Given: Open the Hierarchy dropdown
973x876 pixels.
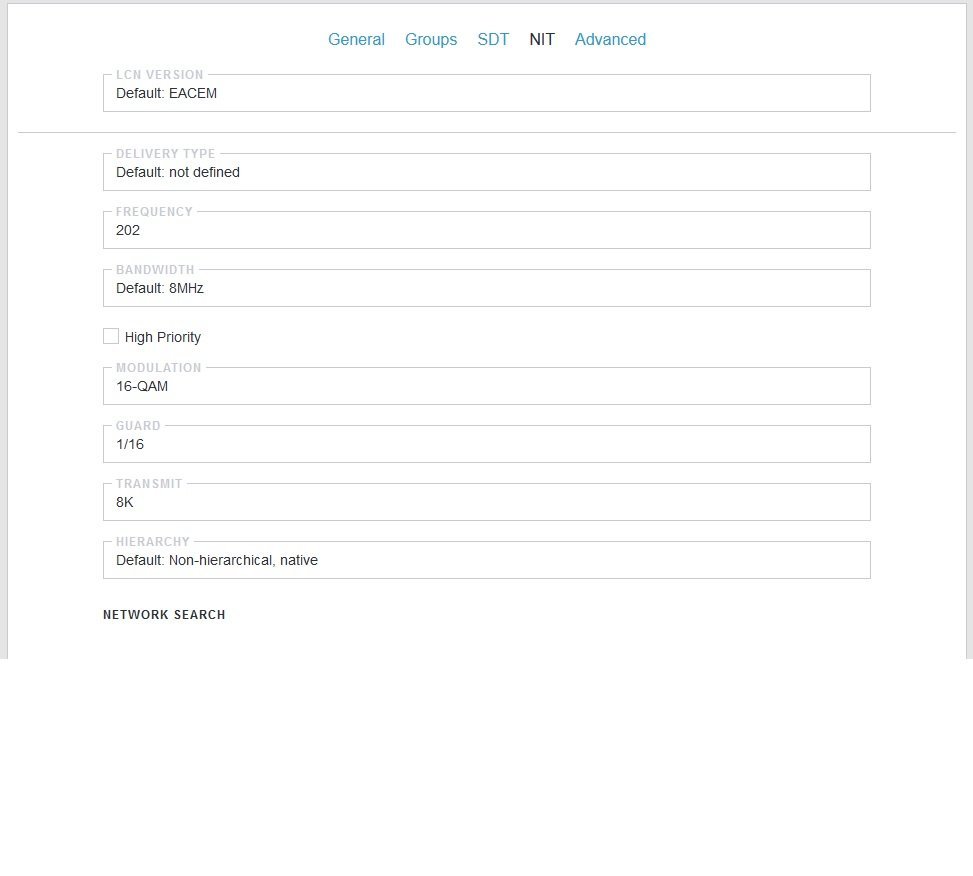Looking at the screenshot, I should [x=486, y=560].
